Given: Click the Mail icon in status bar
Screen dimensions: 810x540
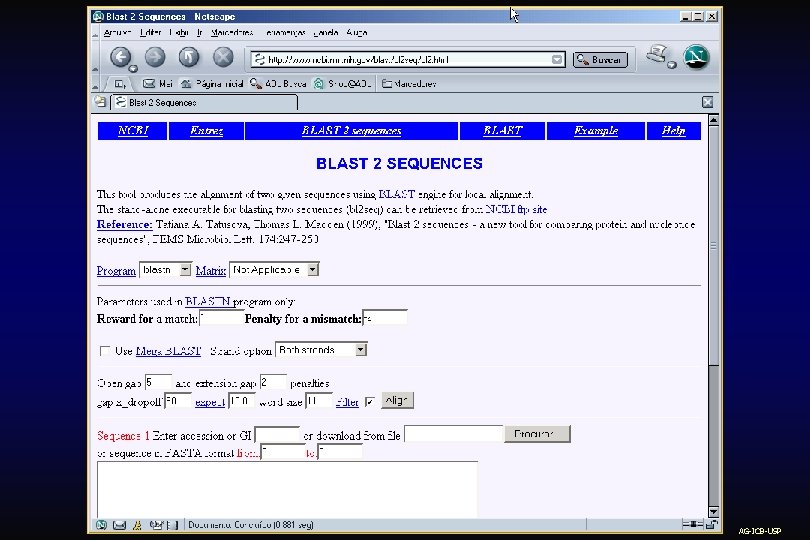Looking at the screenshot, I should coord(119,525).
